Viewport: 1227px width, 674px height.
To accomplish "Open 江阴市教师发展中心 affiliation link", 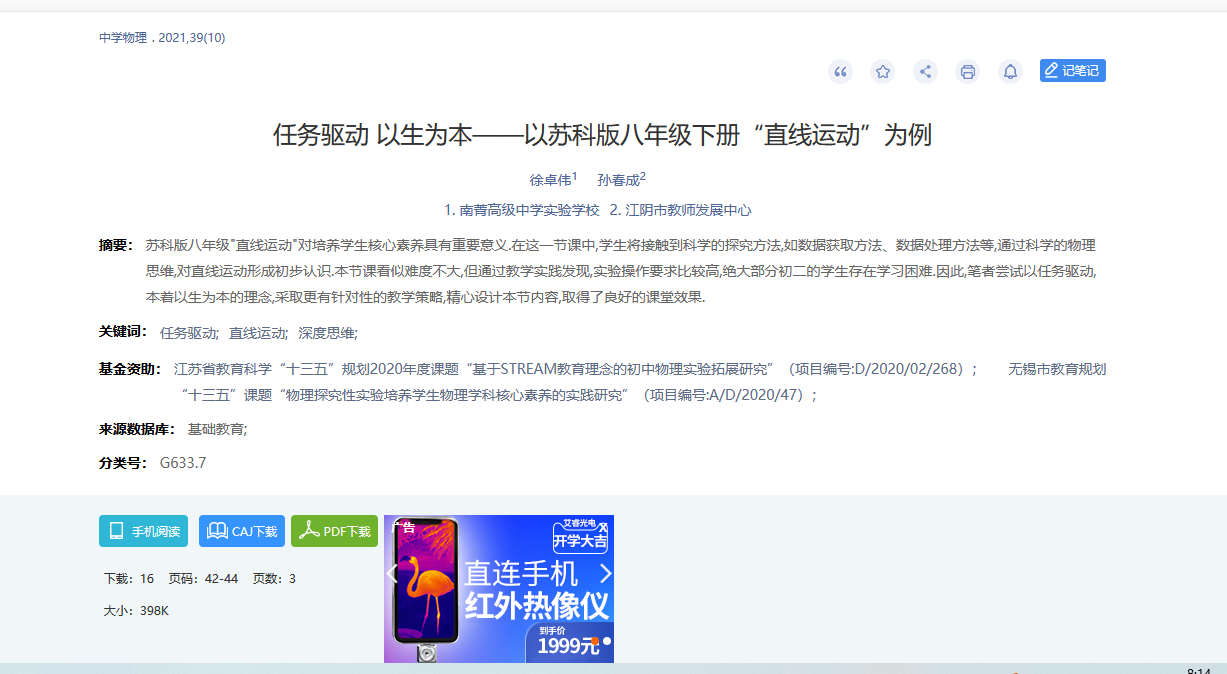I will pos(688,210).
